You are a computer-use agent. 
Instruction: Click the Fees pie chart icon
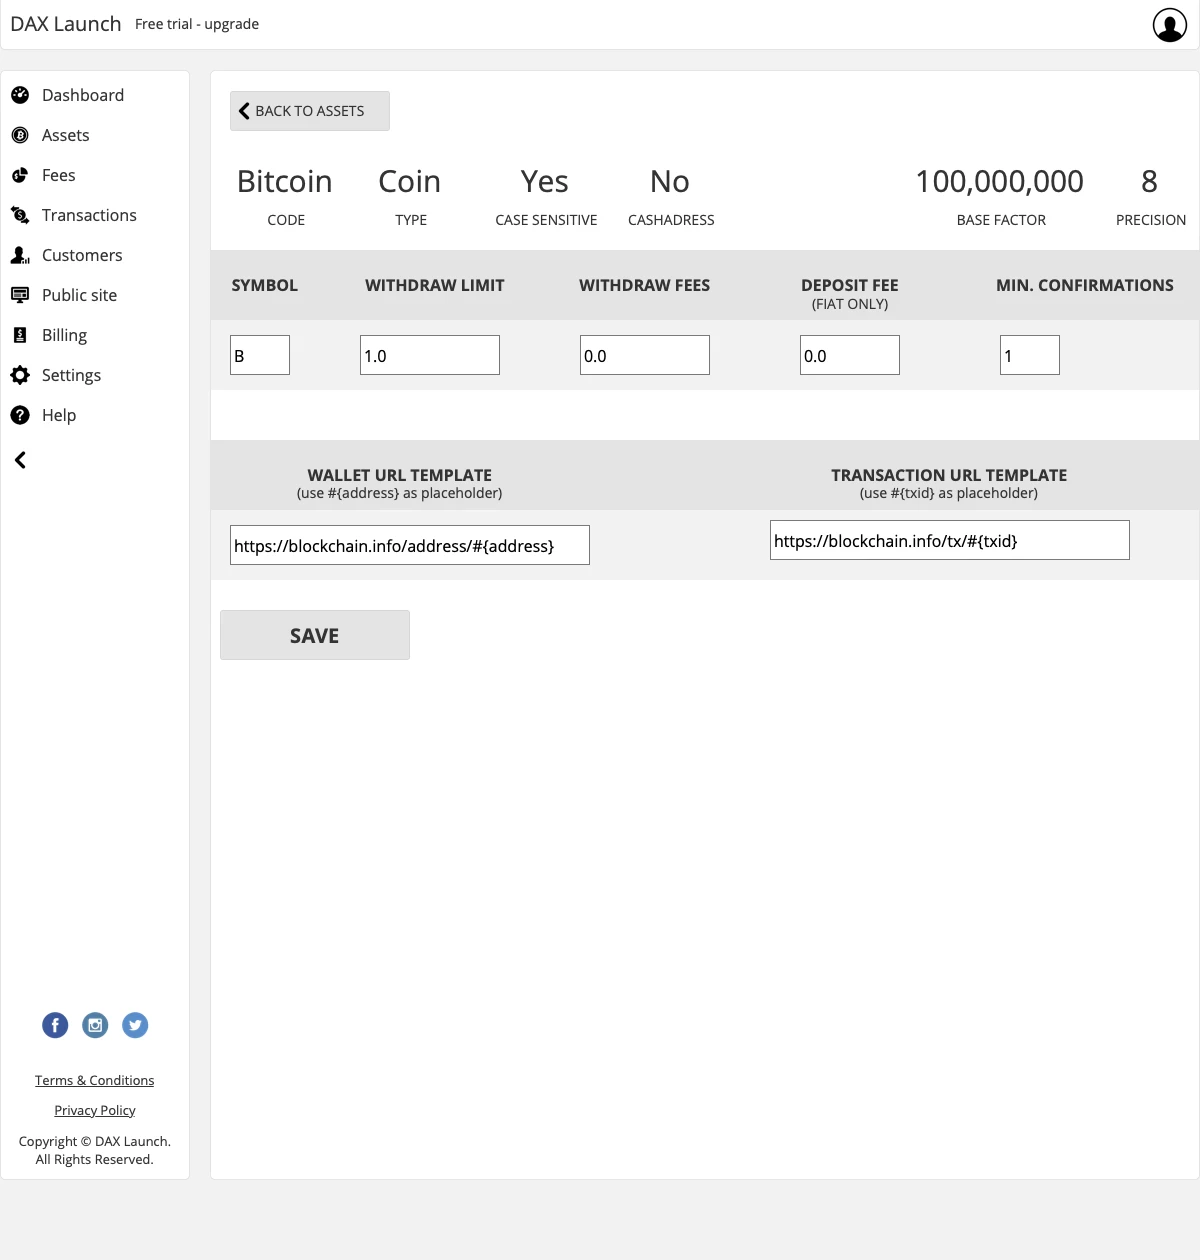tap(20, 175)
